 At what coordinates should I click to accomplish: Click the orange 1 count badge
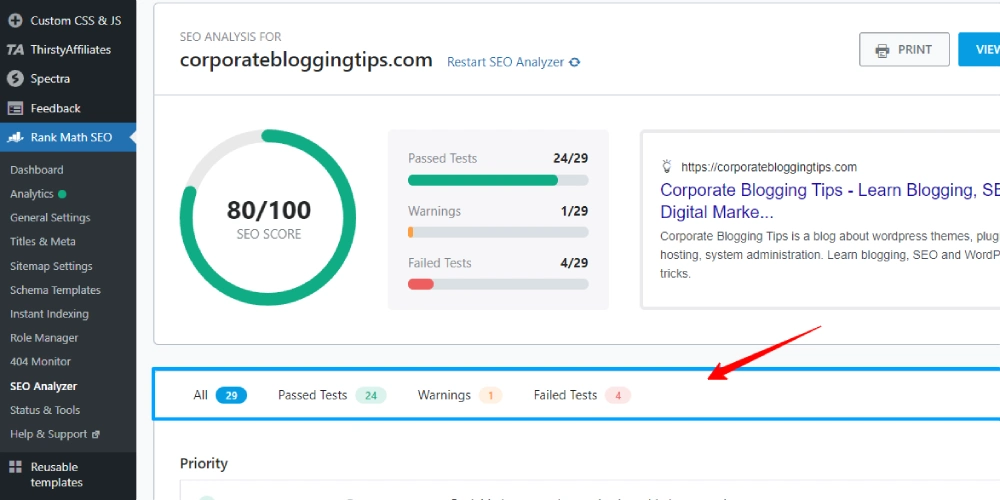[490, 395]
